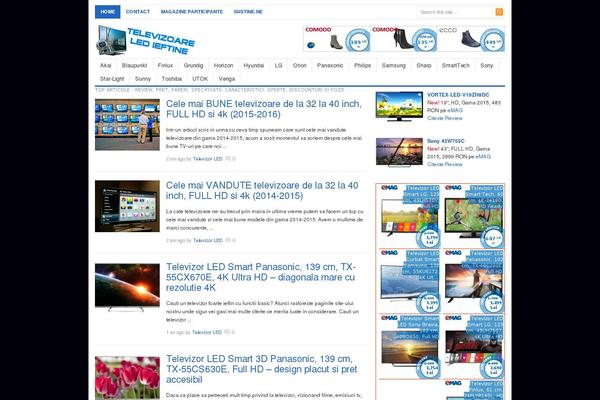Click Comodo gray ankle boot ad
The height and width of the screenshot is (400, 600).
(338, 39)
